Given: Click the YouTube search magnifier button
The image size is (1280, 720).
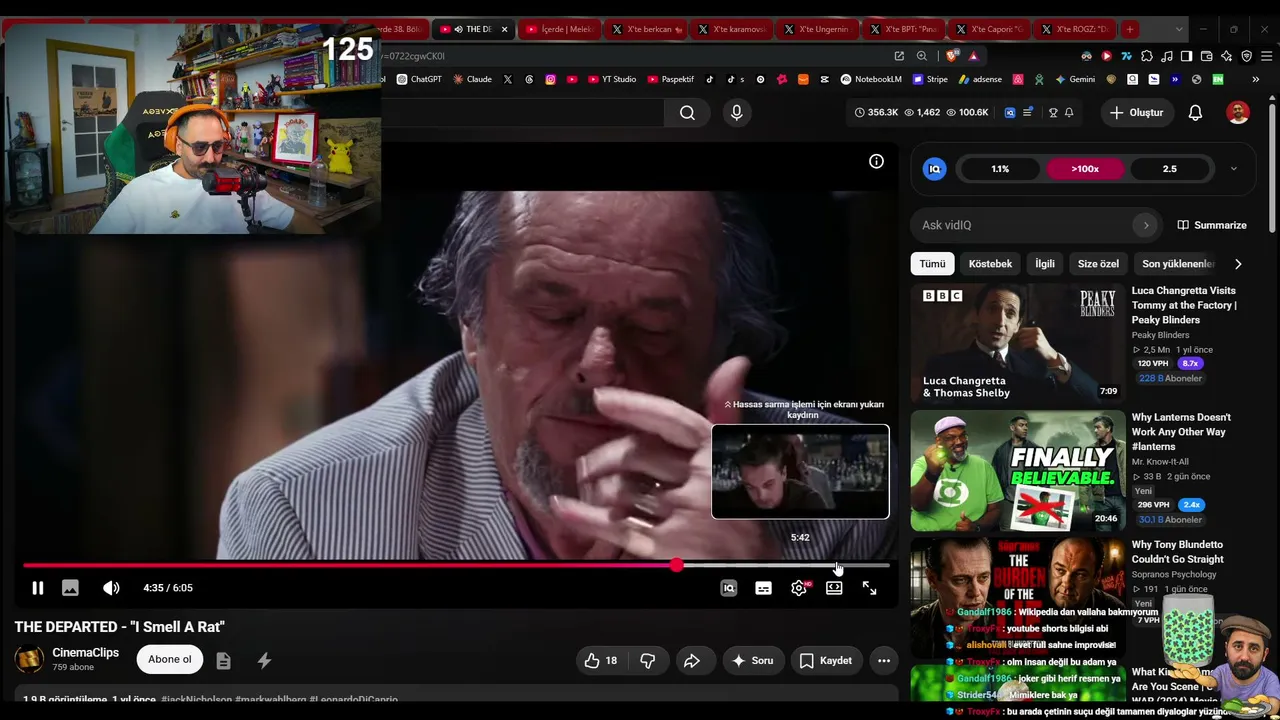Looking at the screenshot, I should pyautogui.click(x=687, y=113).
